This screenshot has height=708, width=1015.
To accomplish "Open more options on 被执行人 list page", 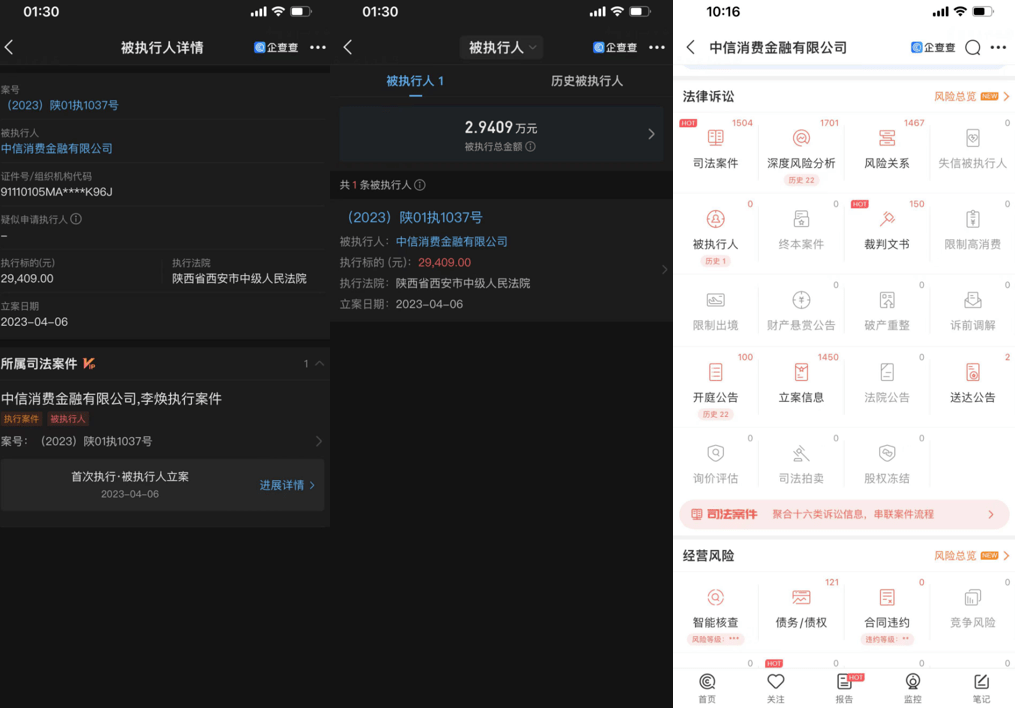I will (657, 47).
